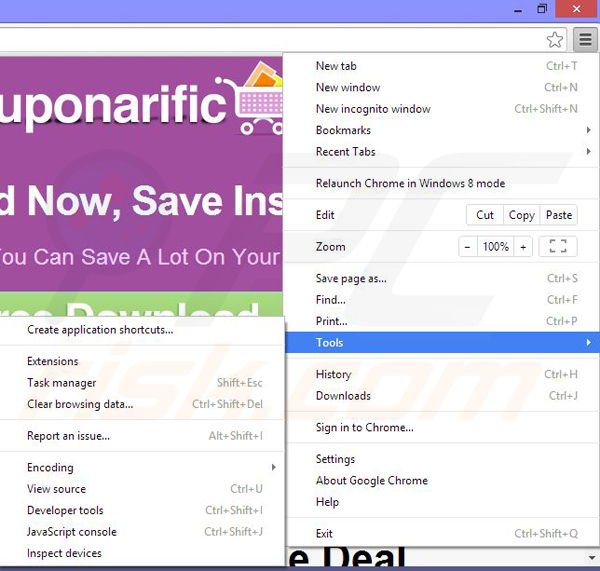Open Extensions from the Tools submenu

pyautogui.click(x=142, y=361)
